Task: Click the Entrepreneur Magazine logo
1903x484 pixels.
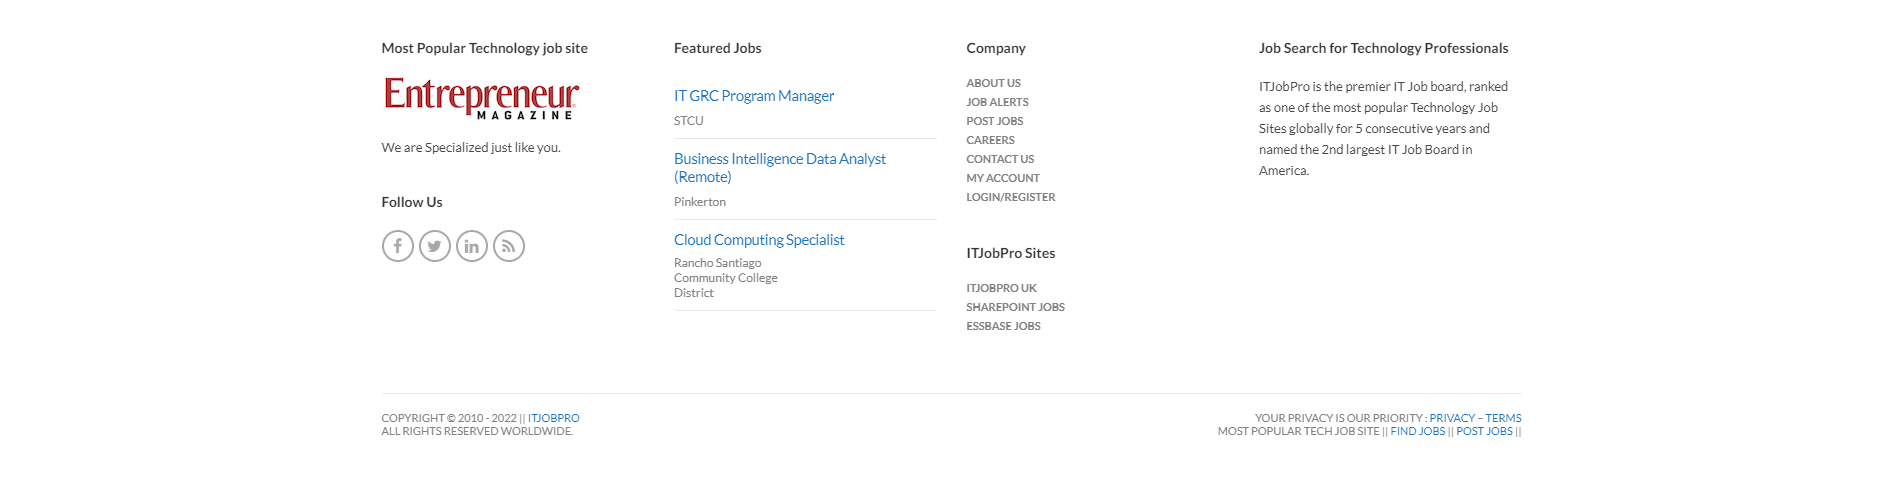Action: (481, 98)
